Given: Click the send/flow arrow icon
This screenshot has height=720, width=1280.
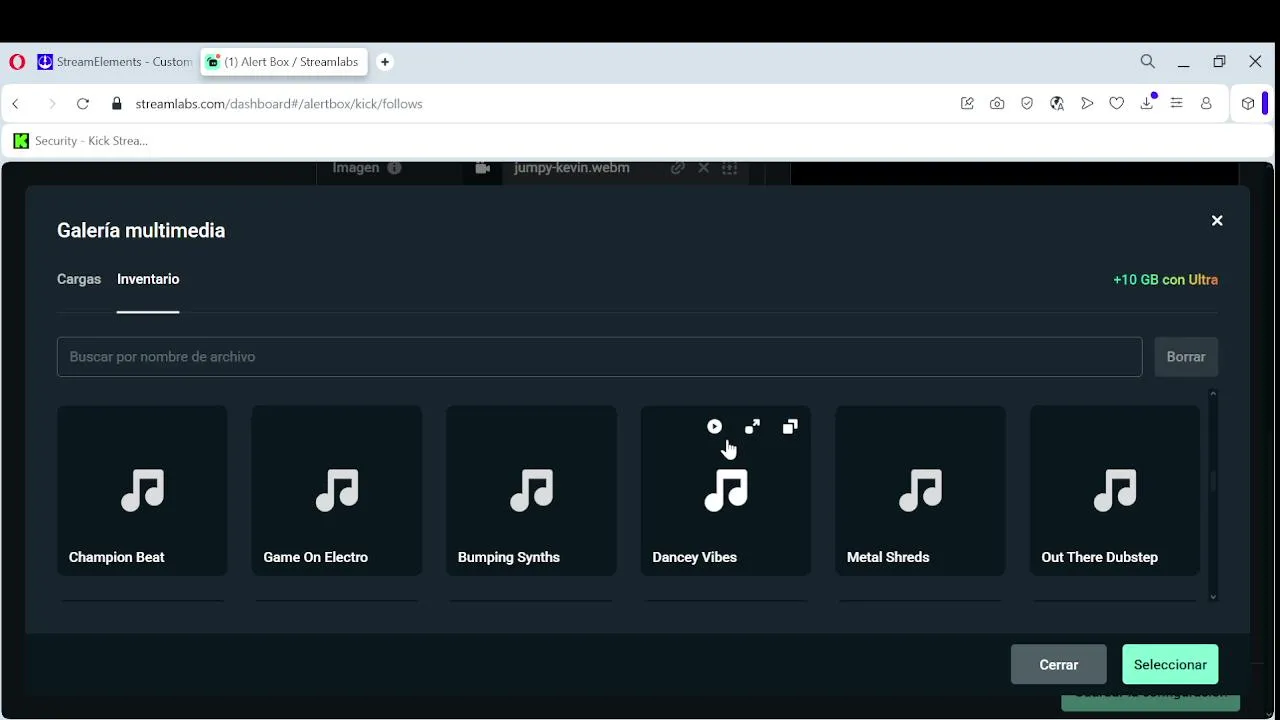Looking at the screenshot, I should click(x=1087, y=104).
